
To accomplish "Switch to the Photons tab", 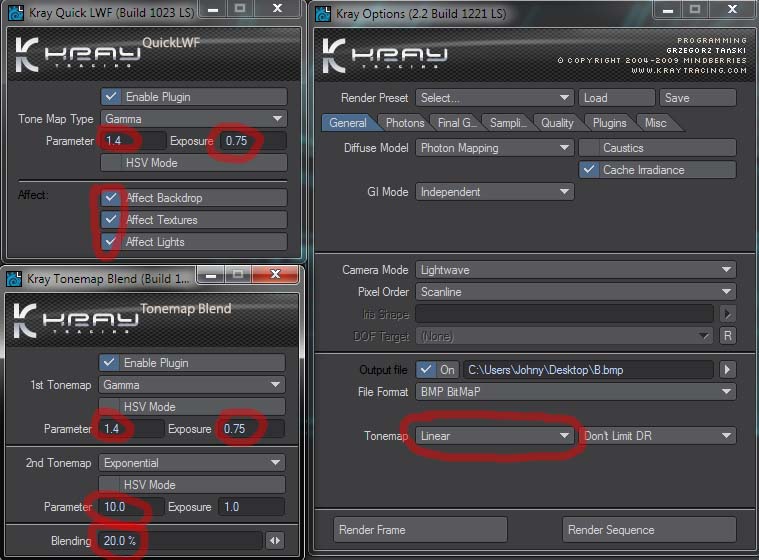I will pos(405,123).
